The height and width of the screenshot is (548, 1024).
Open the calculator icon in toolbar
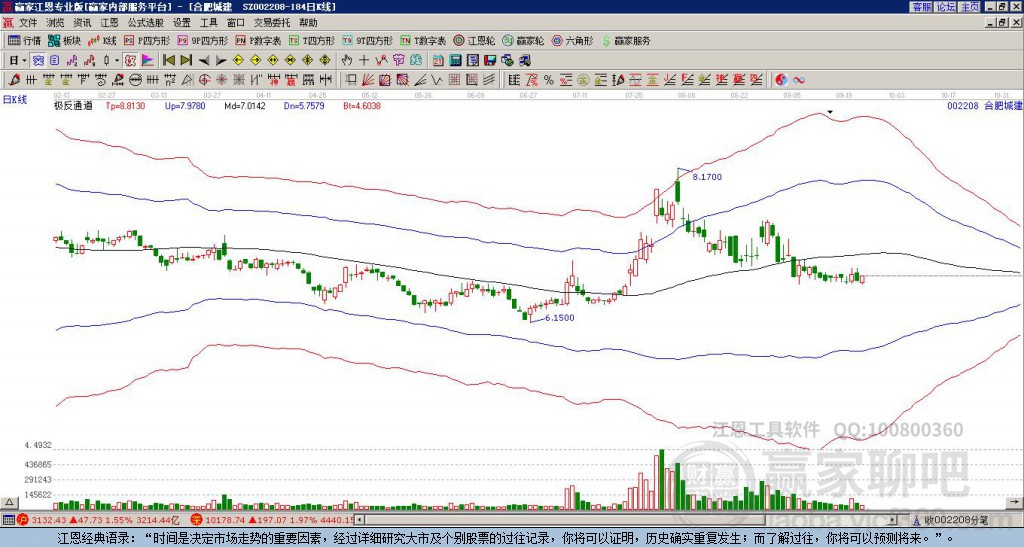(456, 61)
